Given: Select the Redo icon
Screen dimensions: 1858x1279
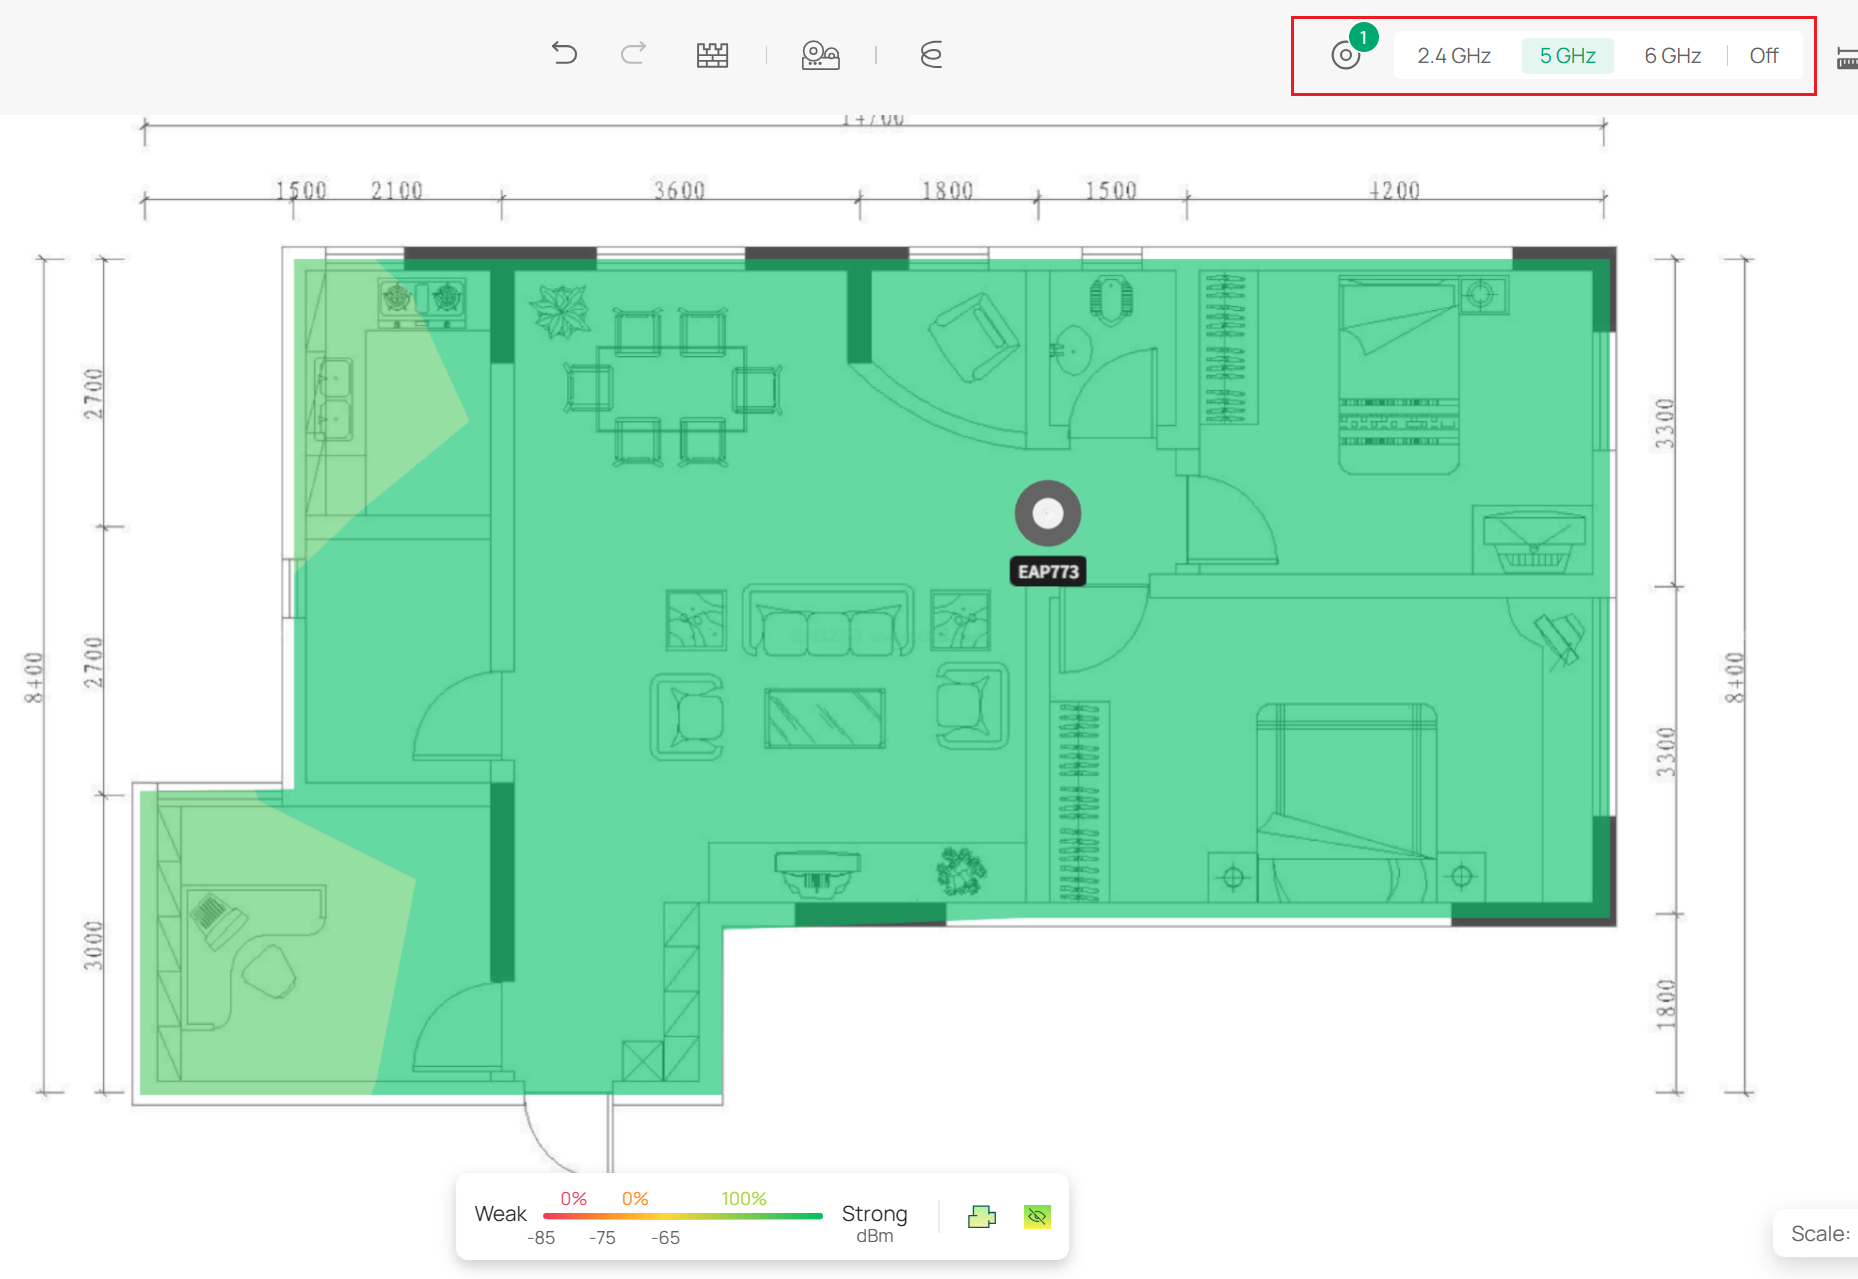Looking at the screenshot, I should (634, 54).
